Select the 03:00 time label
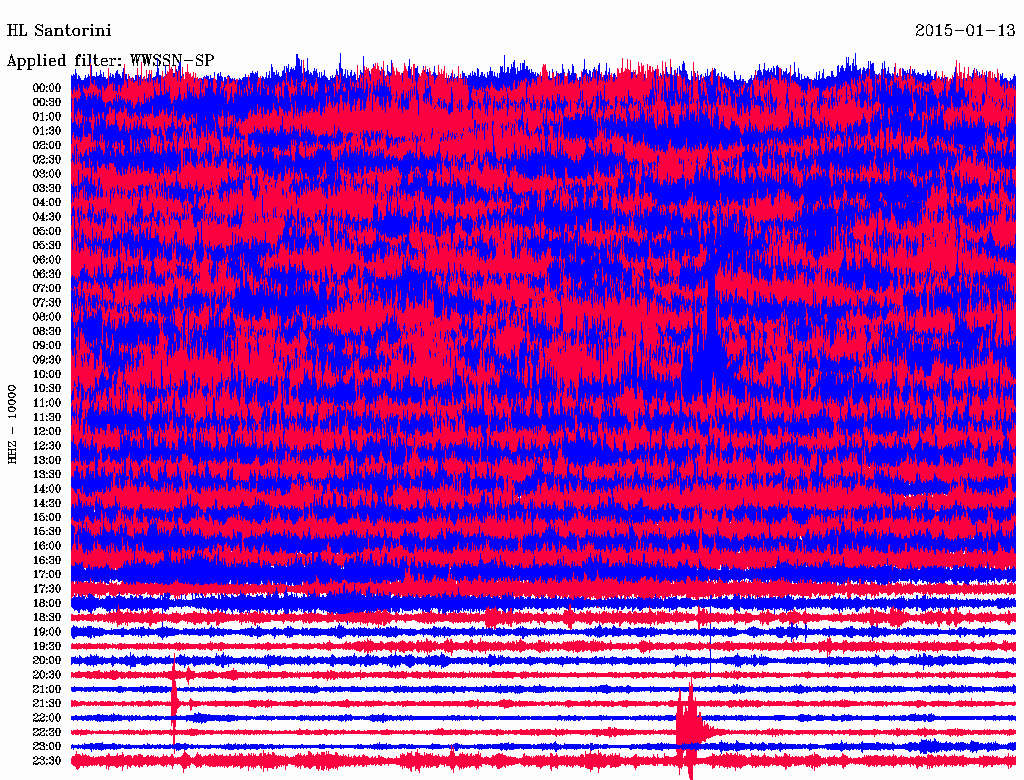Viewport: 1024px width, 780px height. tap(47, 174)
